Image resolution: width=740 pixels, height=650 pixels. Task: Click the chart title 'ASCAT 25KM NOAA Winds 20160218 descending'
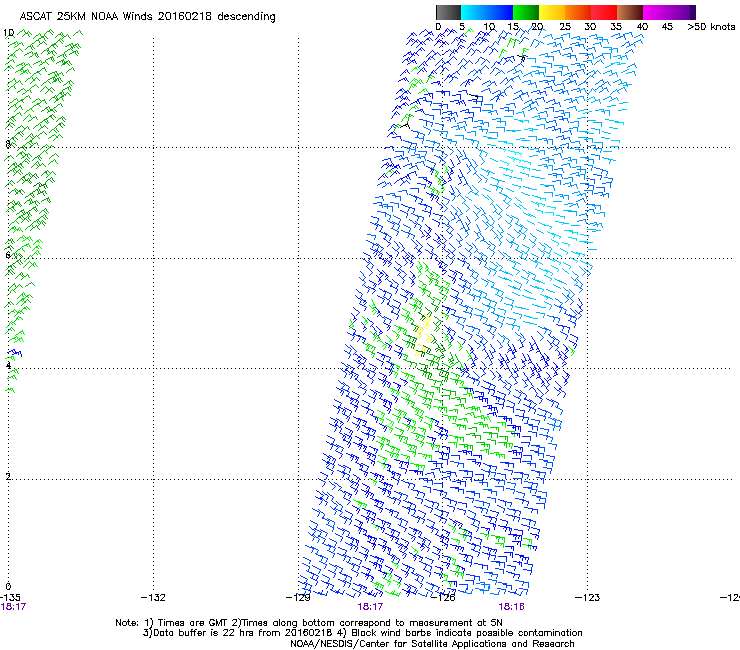point(148,16)
